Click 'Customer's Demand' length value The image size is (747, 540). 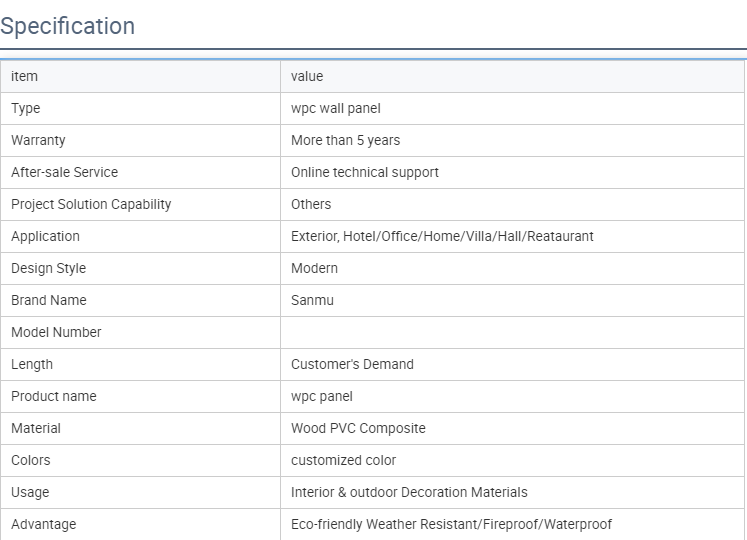tap(352, 364)
